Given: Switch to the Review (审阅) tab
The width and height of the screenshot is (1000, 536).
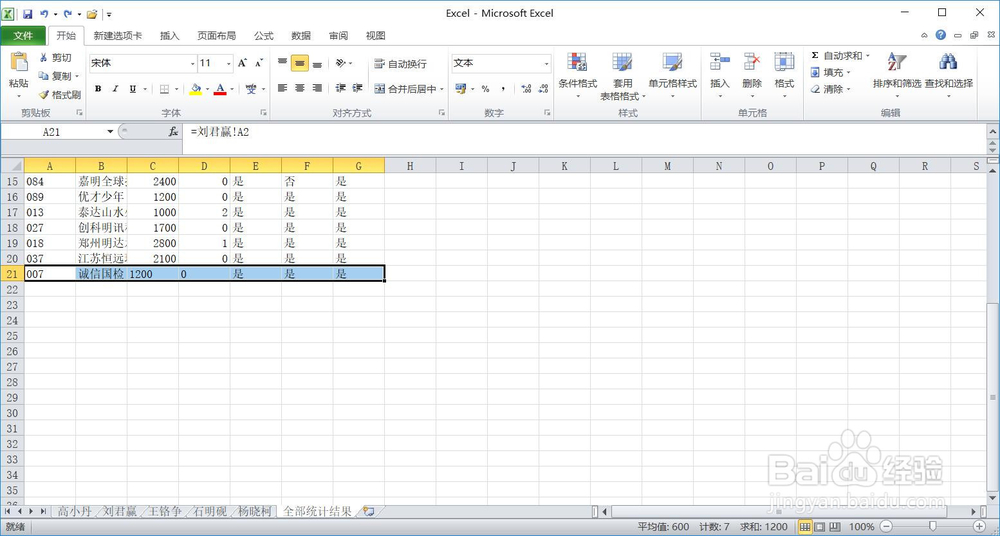Looking at the screenshot, I should tap(339, 36).
